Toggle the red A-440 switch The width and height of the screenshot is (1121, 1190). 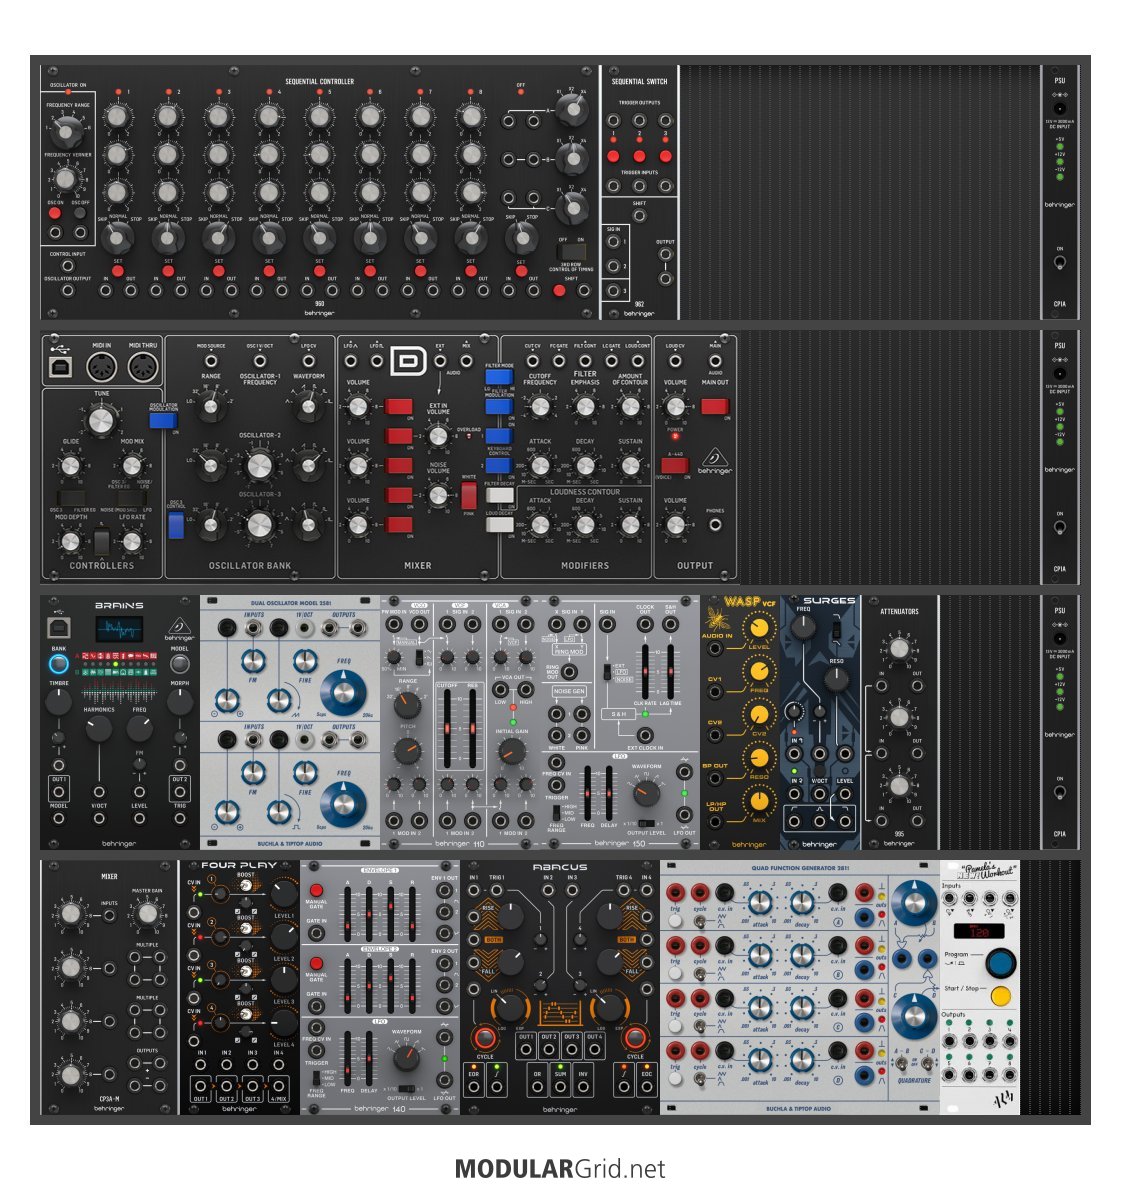coord(674,464)
